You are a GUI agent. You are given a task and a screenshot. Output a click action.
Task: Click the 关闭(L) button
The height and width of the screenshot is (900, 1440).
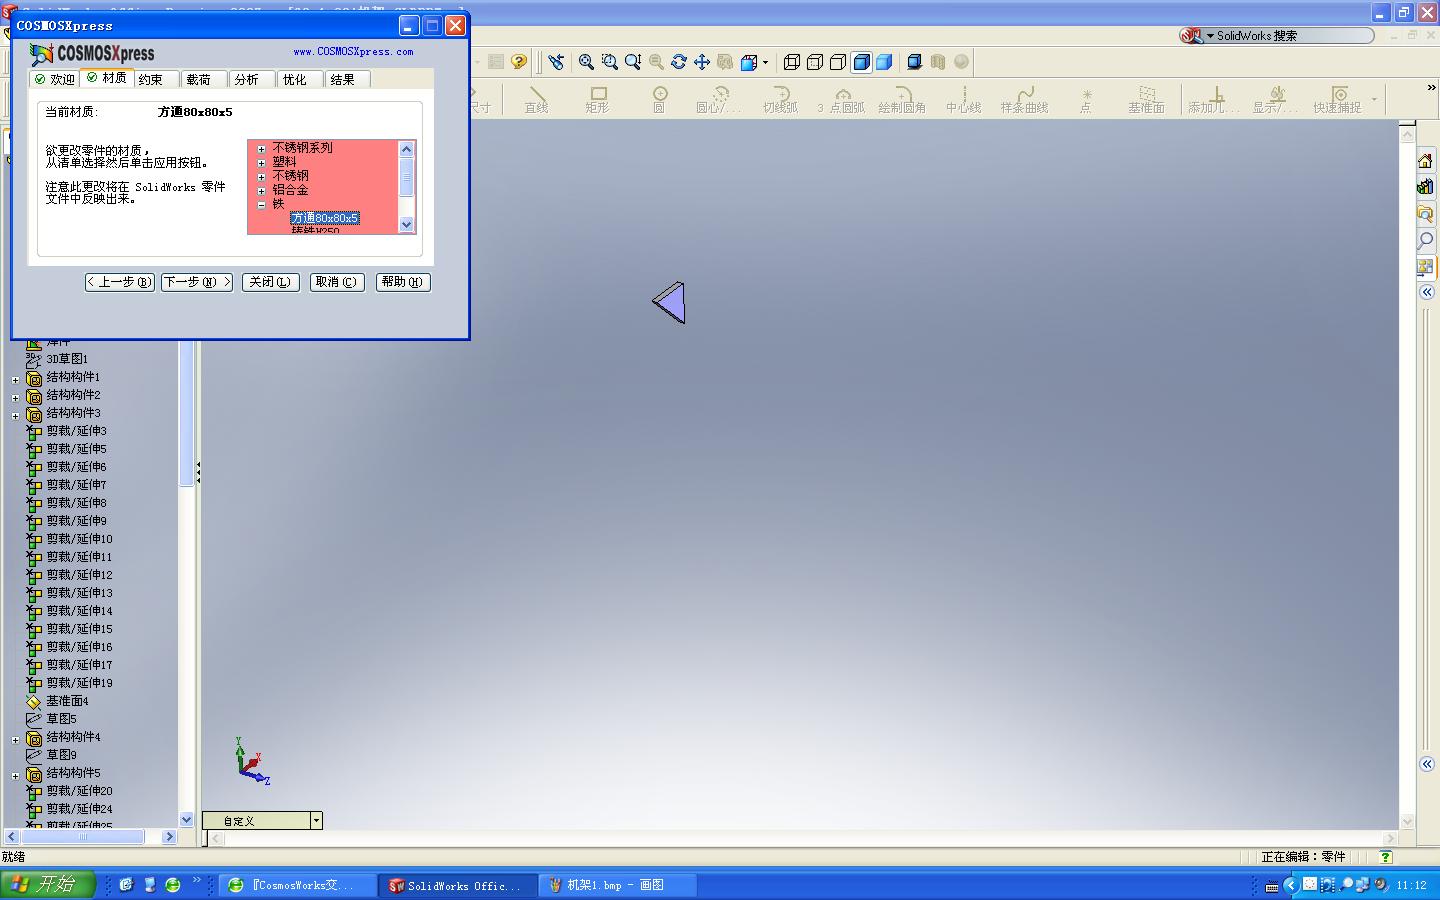pos(270,282)
